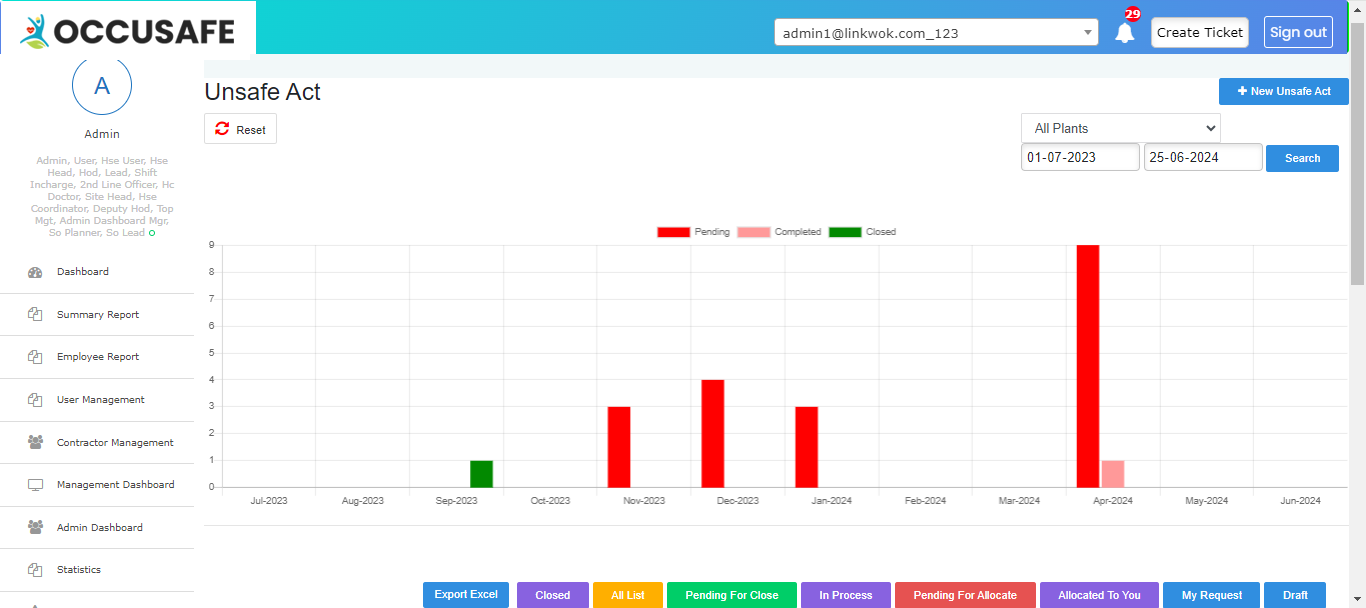
Task: Click the Summary Report sidebar icon
Action: pyautogui.click(x=35, y=314)
